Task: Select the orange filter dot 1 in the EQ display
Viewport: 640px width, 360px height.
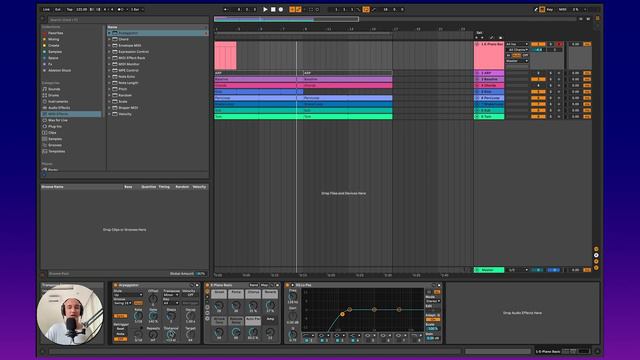Action: click(x=342, y=314)
